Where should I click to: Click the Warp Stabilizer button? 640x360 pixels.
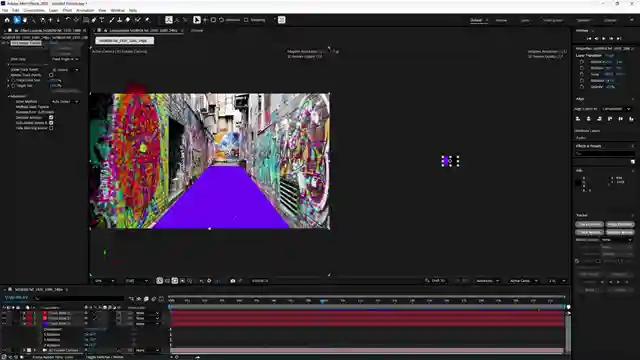pyautogui.click(x=620, y=224)
